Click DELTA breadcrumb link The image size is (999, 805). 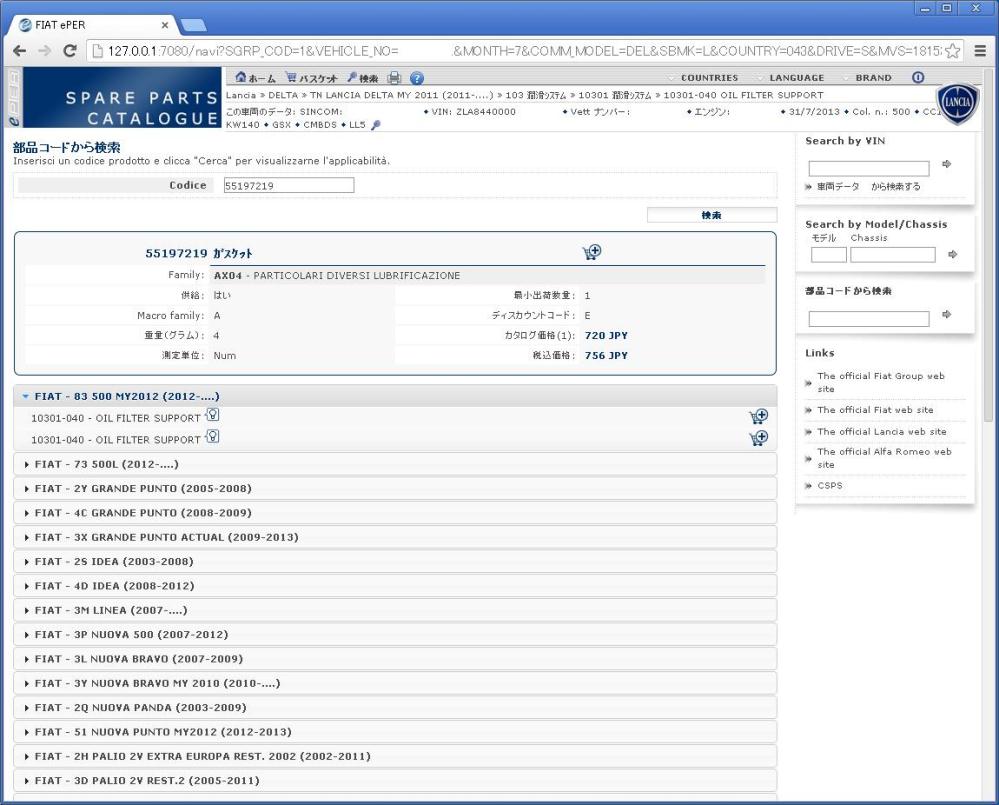point(283,95)
